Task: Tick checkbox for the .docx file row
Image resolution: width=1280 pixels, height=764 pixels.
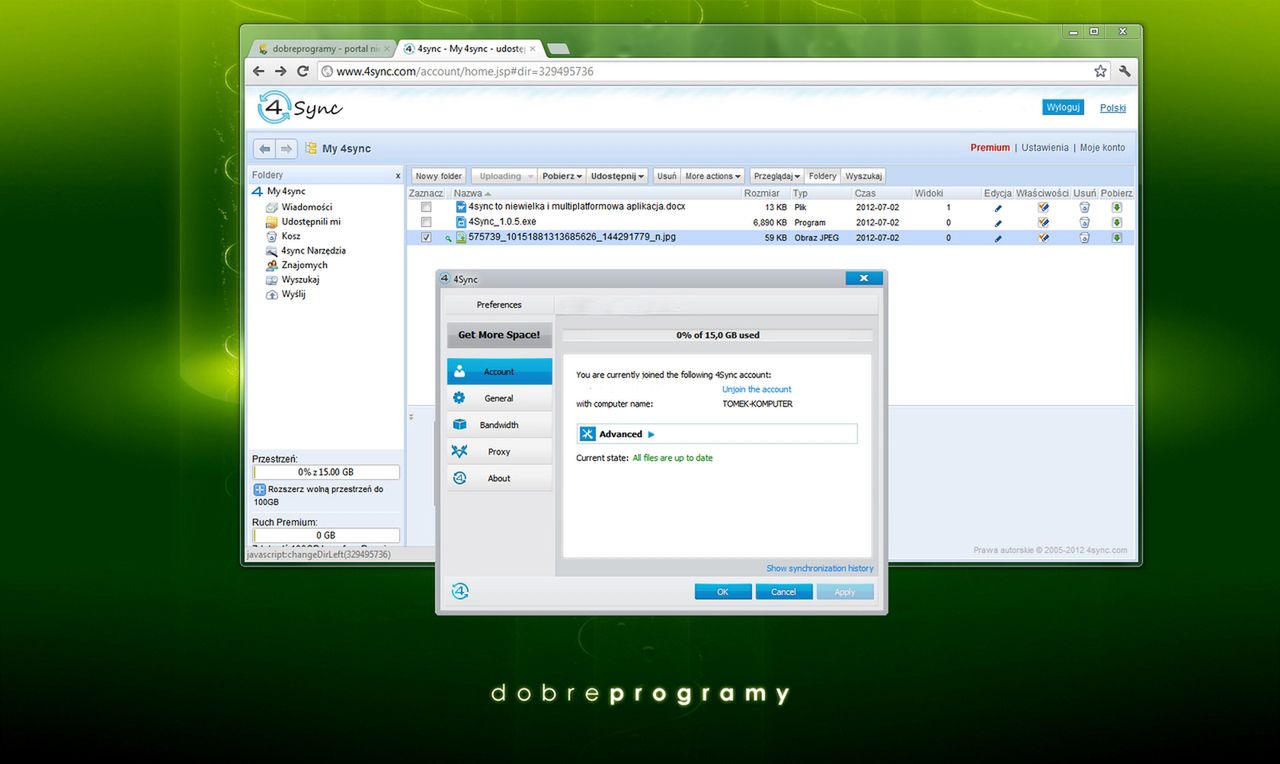Action: [x=426, y=207]
